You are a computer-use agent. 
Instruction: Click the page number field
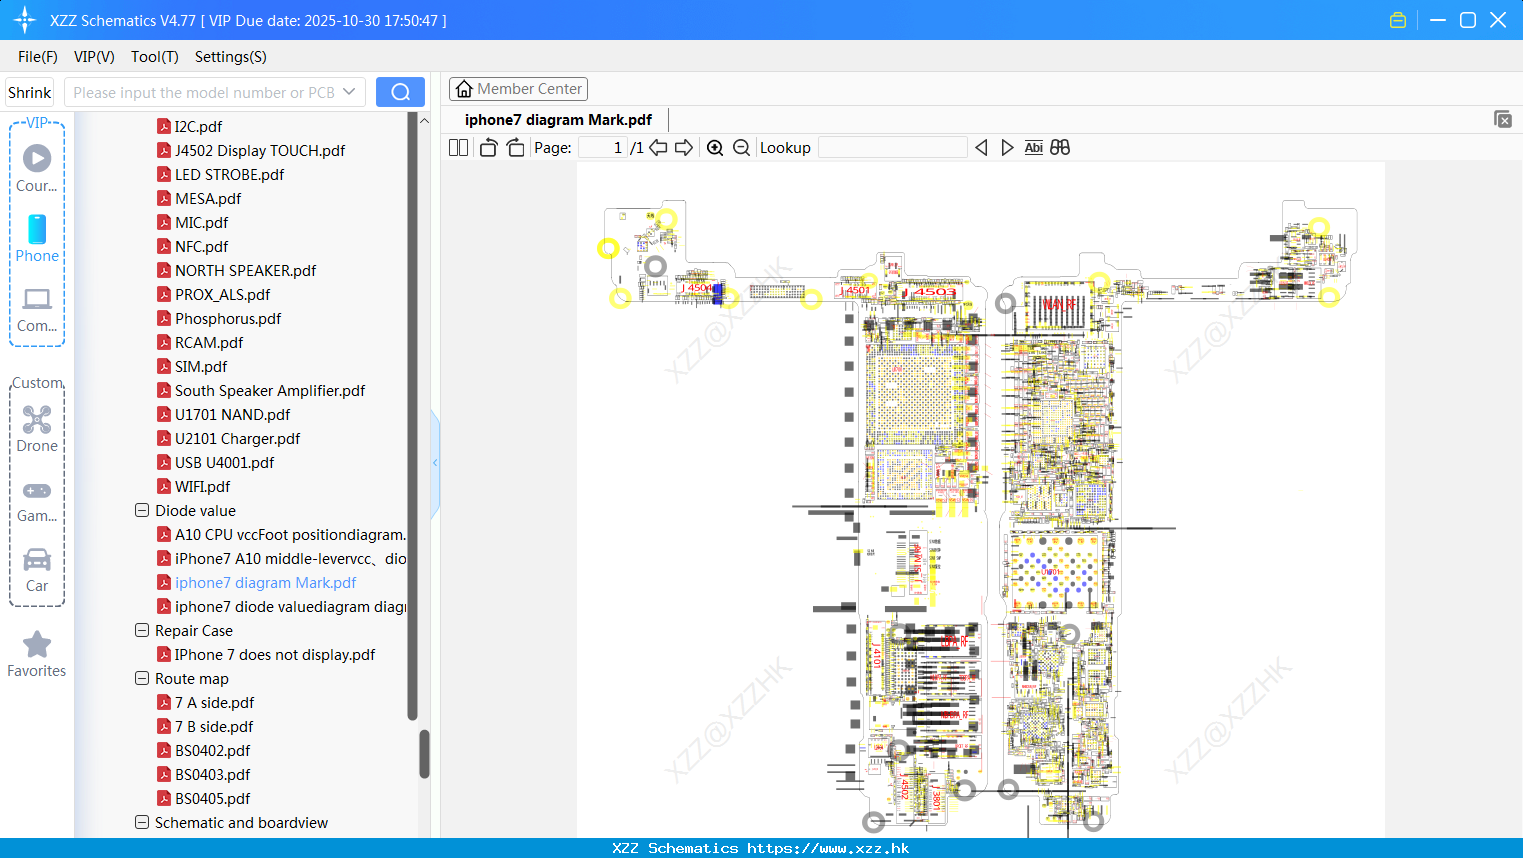[603, 147]
